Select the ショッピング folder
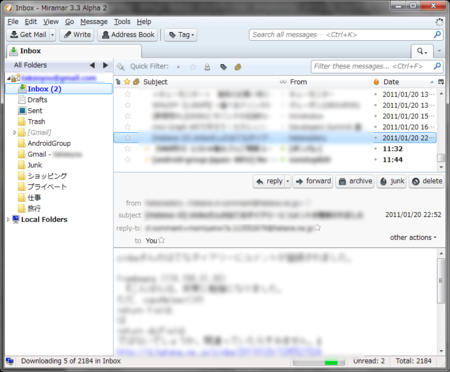The height and width of the screenshot is (372, 450). 47,176
